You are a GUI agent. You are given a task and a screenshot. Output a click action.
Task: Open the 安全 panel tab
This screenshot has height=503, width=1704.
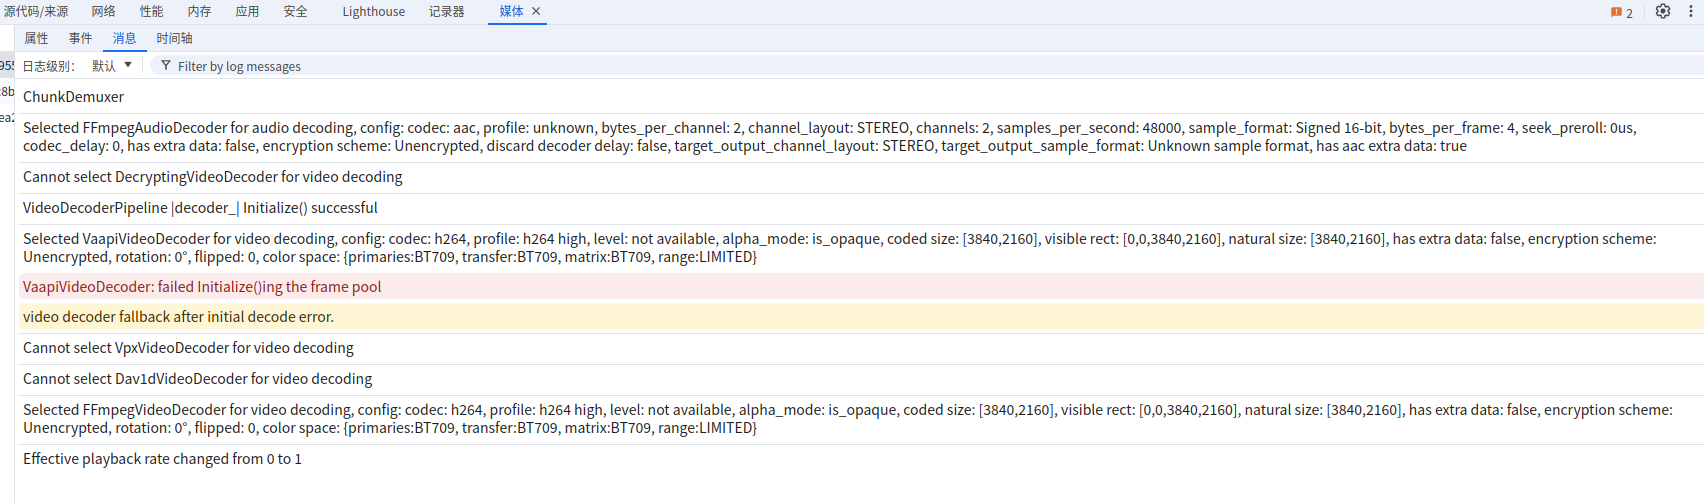[x=295, y=12]
